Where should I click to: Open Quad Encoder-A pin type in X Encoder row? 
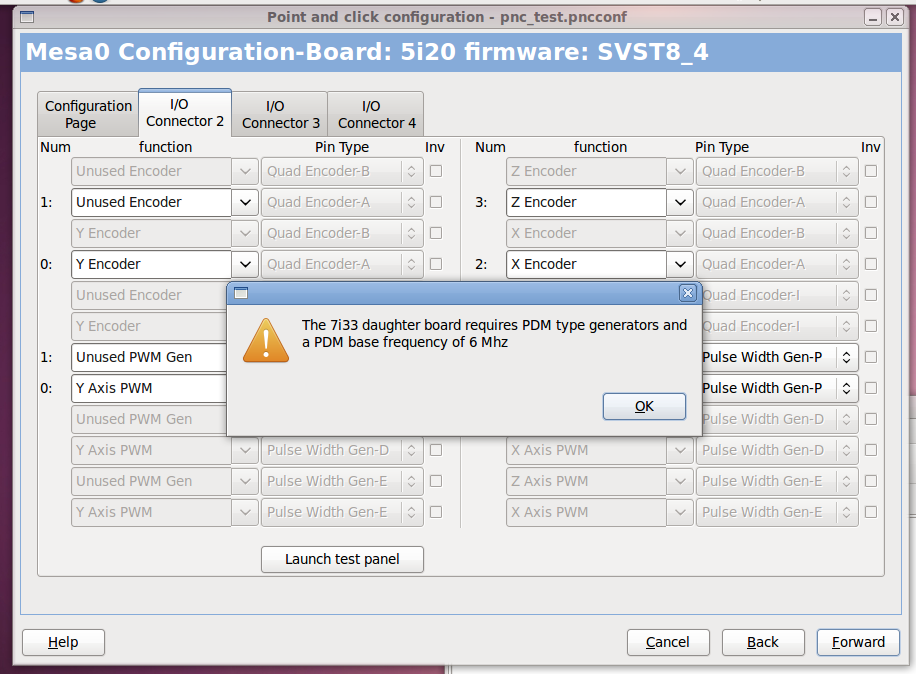point(777,264)
